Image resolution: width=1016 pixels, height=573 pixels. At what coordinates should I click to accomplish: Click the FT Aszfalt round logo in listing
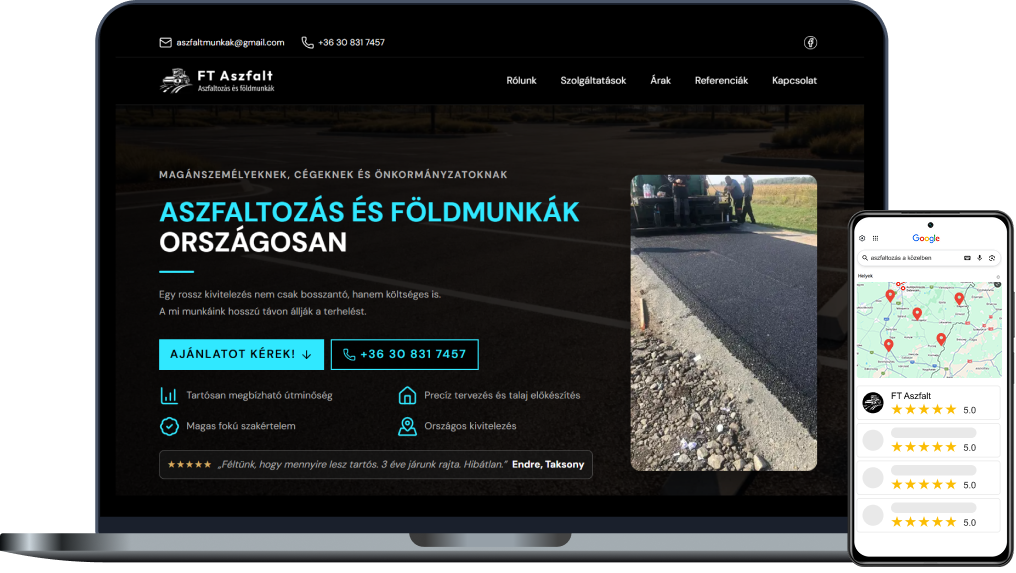pyautogui.click(x=873, y=403)
